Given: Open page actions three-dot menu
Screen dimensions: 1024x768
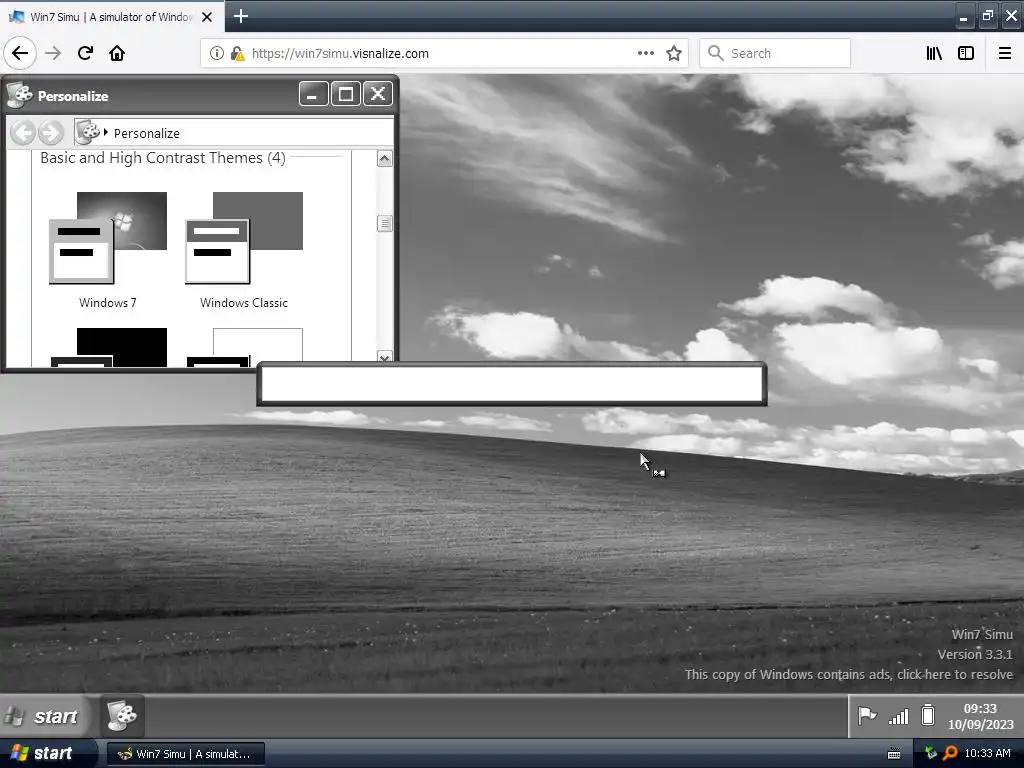Looking at the screenshot, I should click(x=645, y=53).
